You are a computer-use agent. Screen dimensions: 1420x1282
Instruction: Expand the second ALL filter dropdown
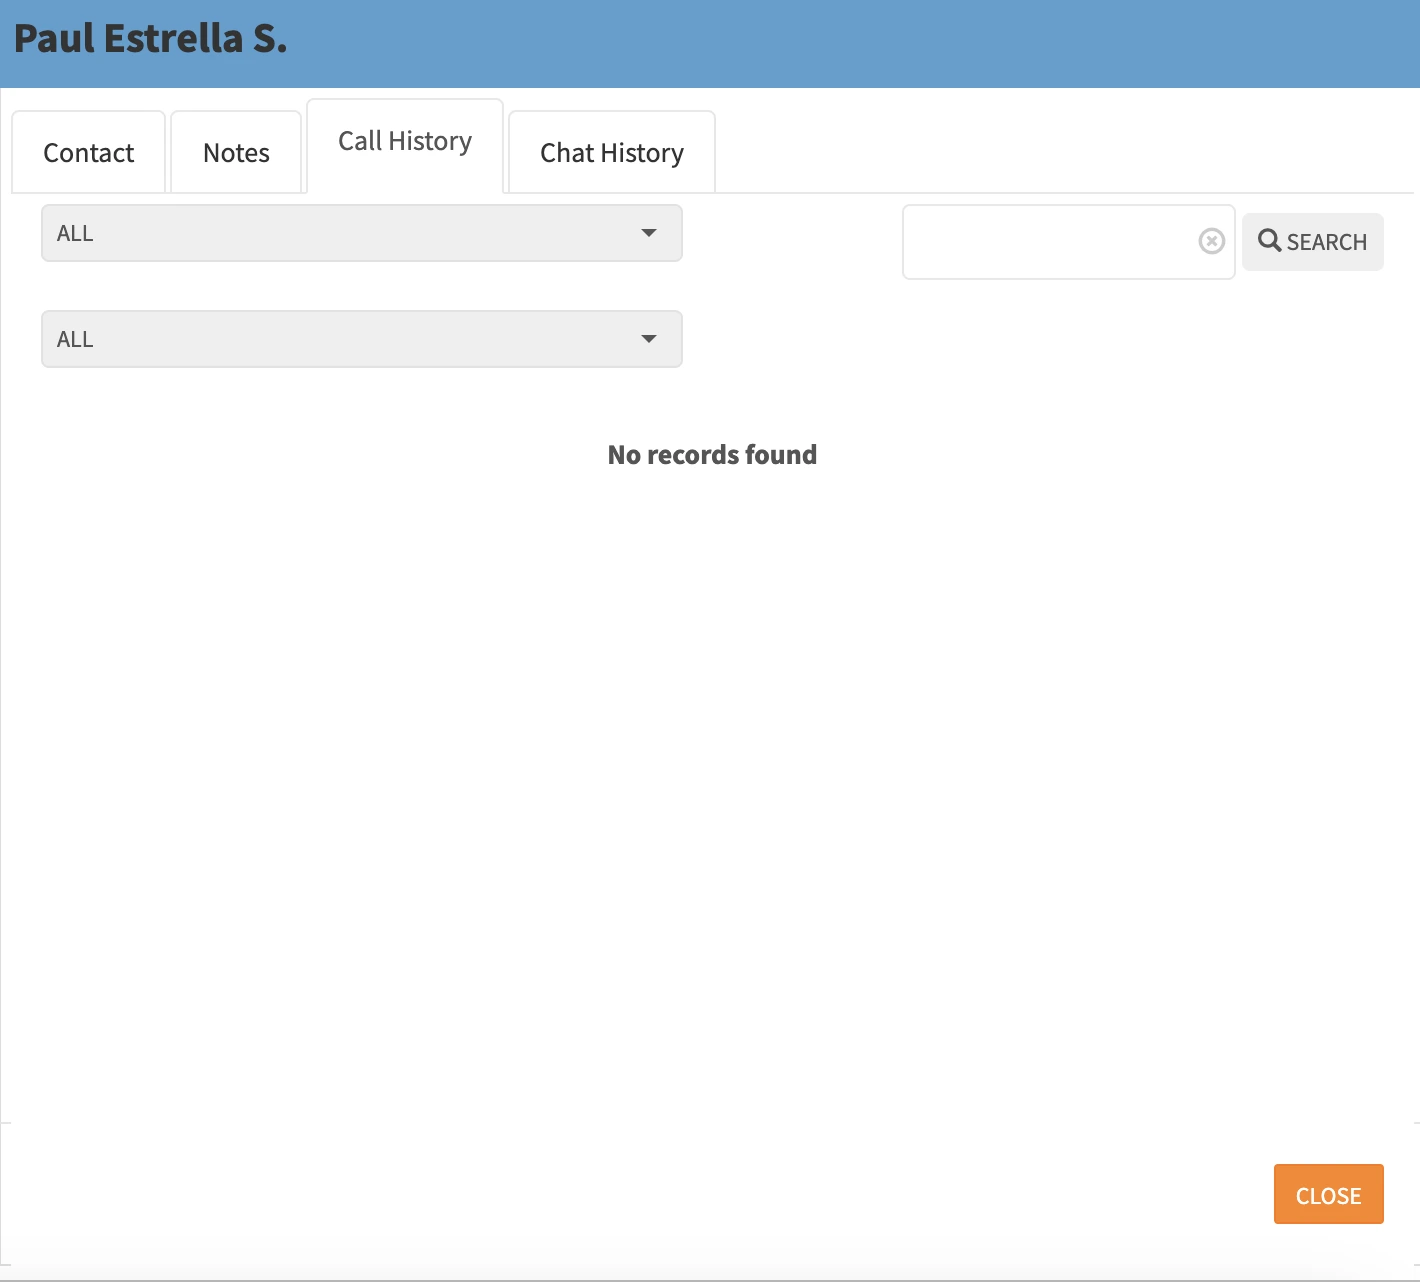click(361, 339)
